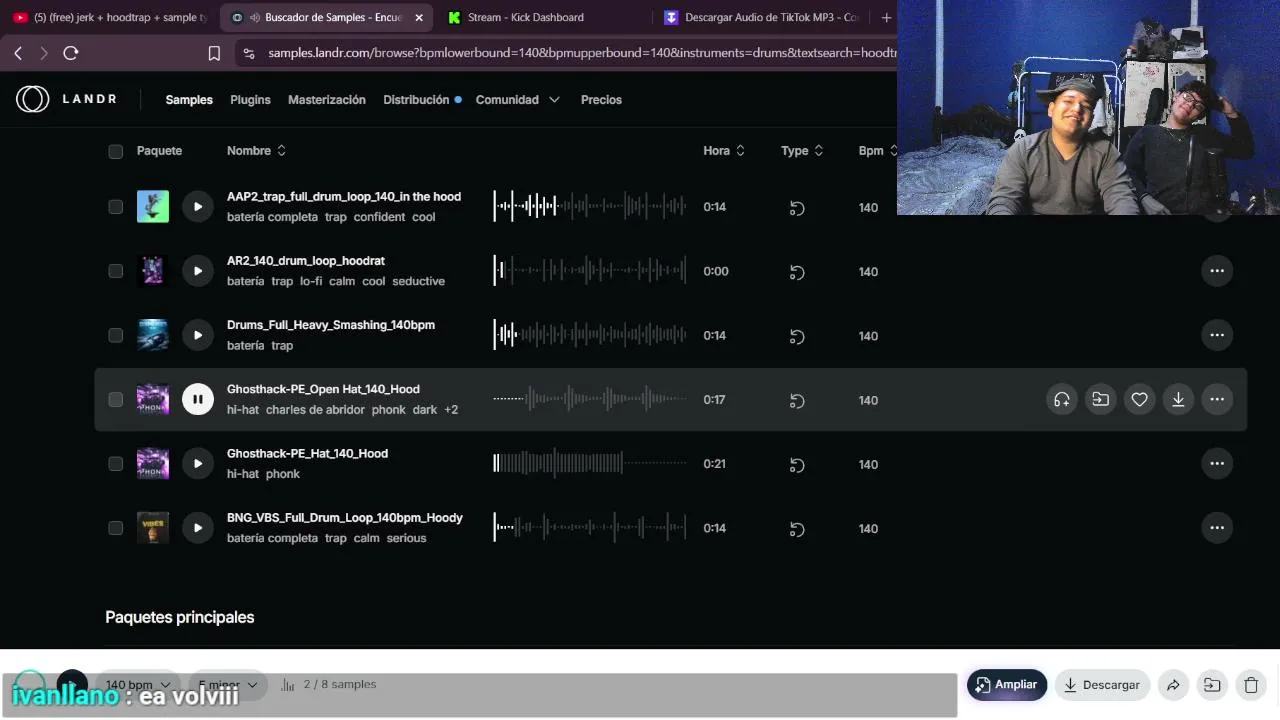The image size is (1280, 720).
Task: Open the Masterización nav item
Action: click(327, 100)
